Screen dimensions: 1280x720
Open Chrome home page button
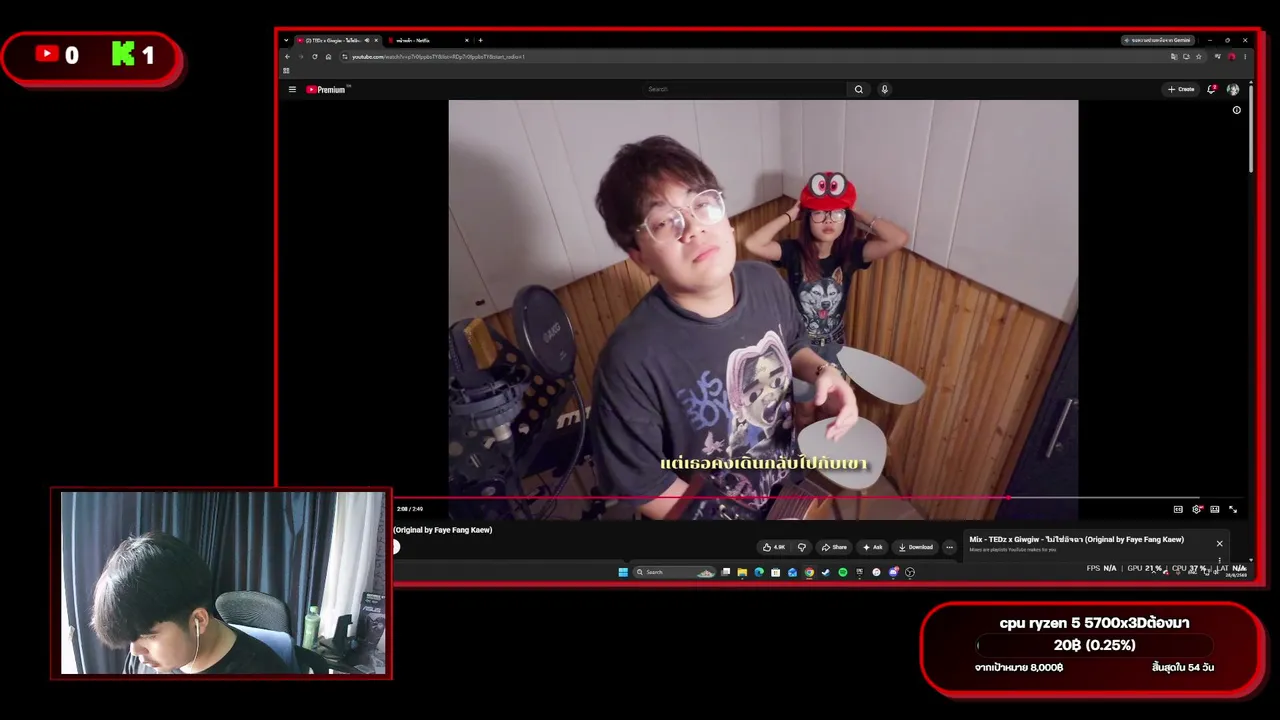[x=328, y=57]
